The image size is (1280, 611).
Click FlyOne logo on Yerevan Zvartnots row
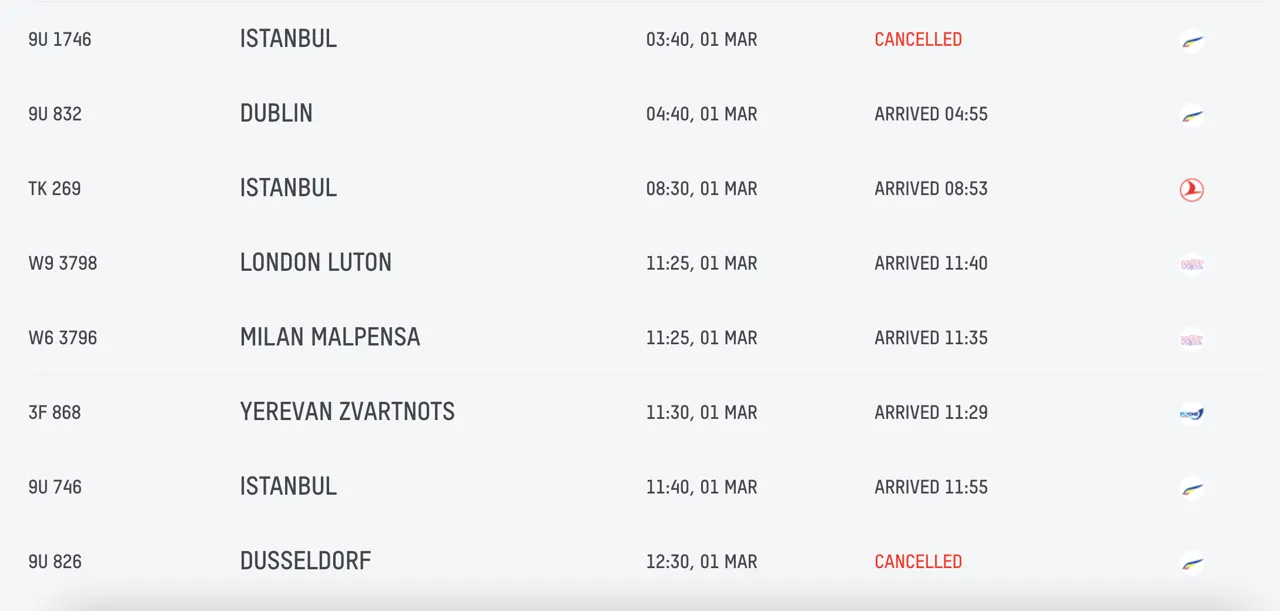coord(1191,413)
